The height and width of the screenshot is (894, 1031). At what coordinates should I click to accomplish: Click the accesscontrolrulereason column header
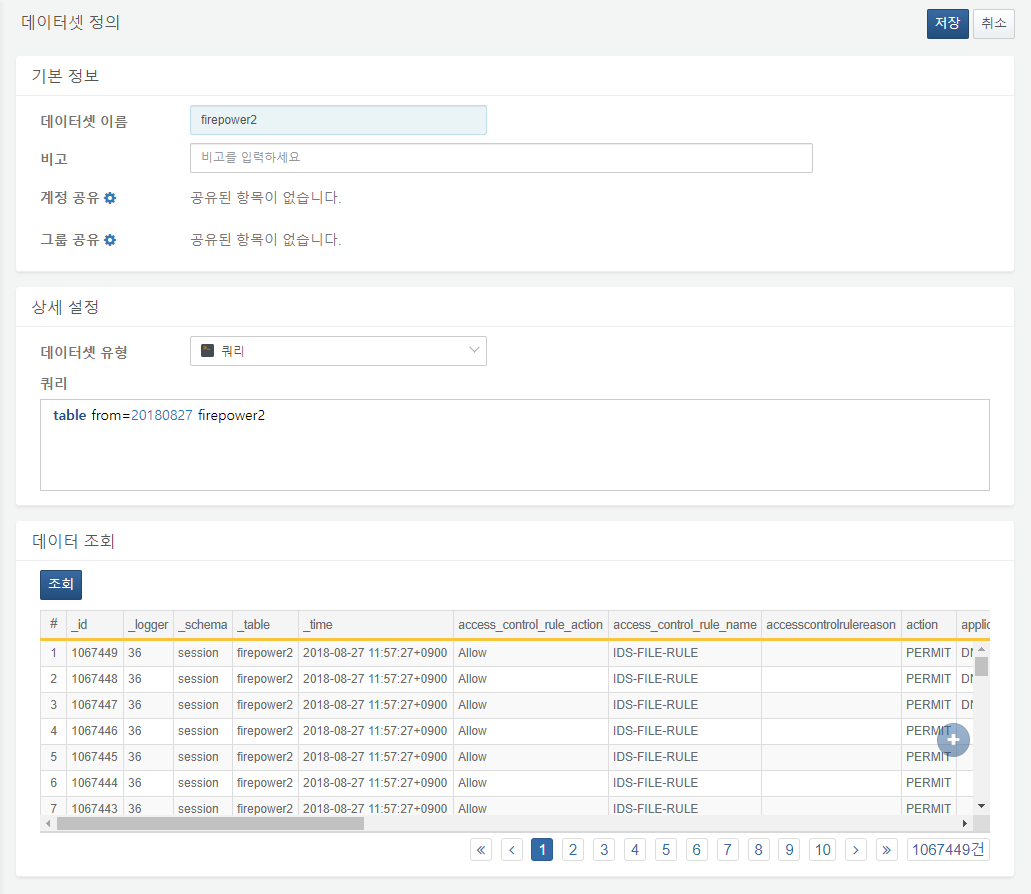[831, 624]
